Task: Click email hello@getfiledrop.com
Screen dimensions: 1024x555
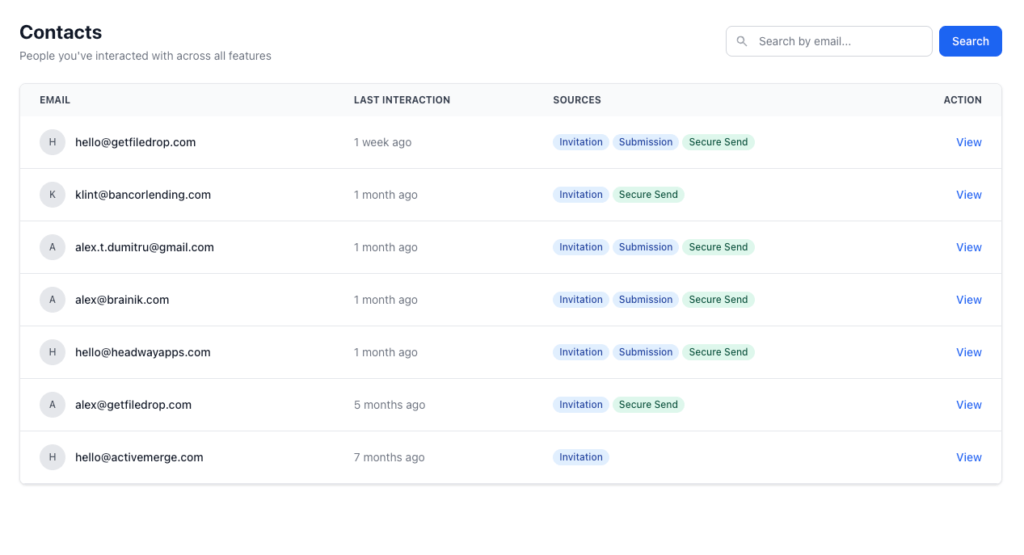Action: tap(135, 142)
